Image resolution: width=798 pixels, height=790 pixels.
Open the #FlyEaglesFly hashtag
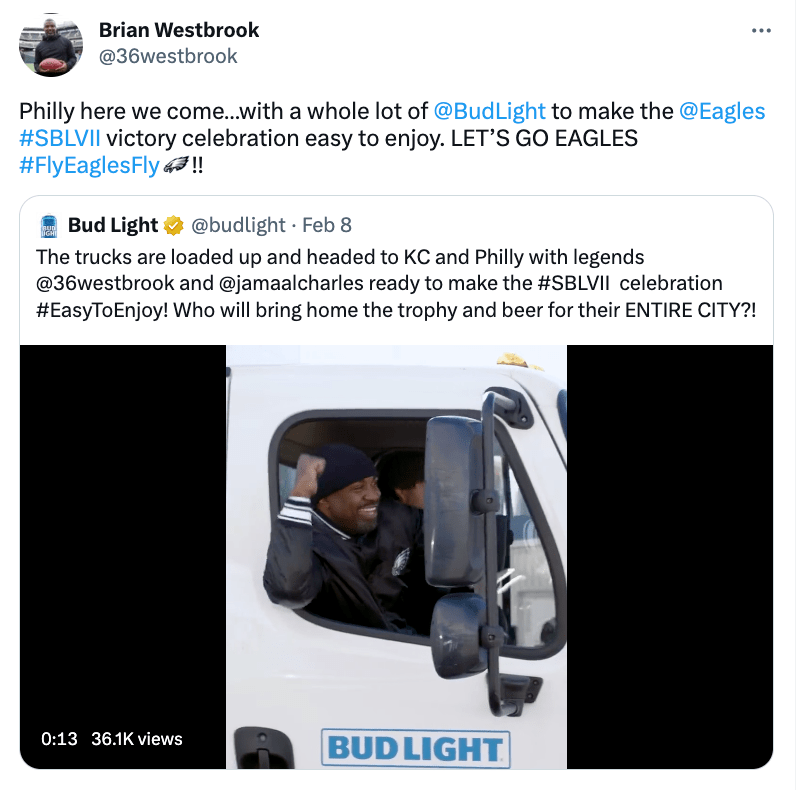pos(89,165)
